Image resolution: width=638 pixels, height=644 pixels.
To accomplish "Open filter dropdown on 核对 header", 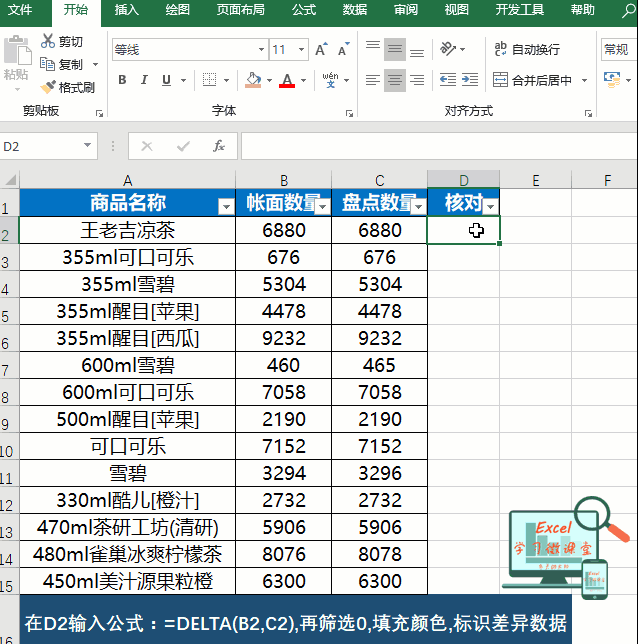I will pyautogui.click(x=491, y=206).
